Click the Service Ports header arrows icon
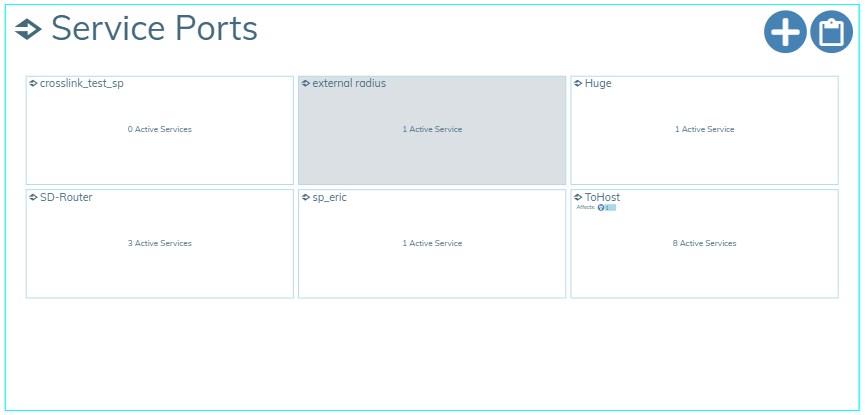The width and height of the screenshot is (865, 415). [28, 30]
